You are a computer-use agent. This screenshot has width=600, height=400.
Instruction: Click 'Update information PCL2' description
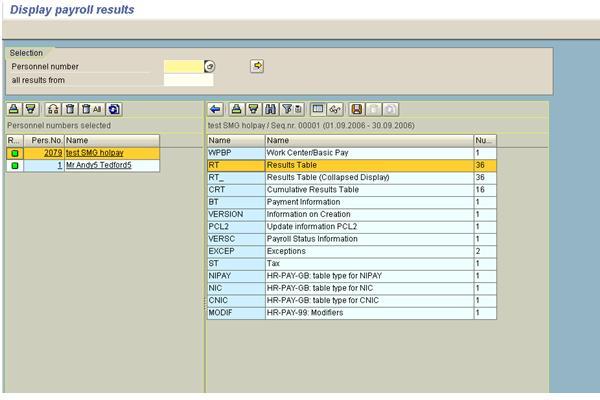pyautogui.click(x=312, y=226)
